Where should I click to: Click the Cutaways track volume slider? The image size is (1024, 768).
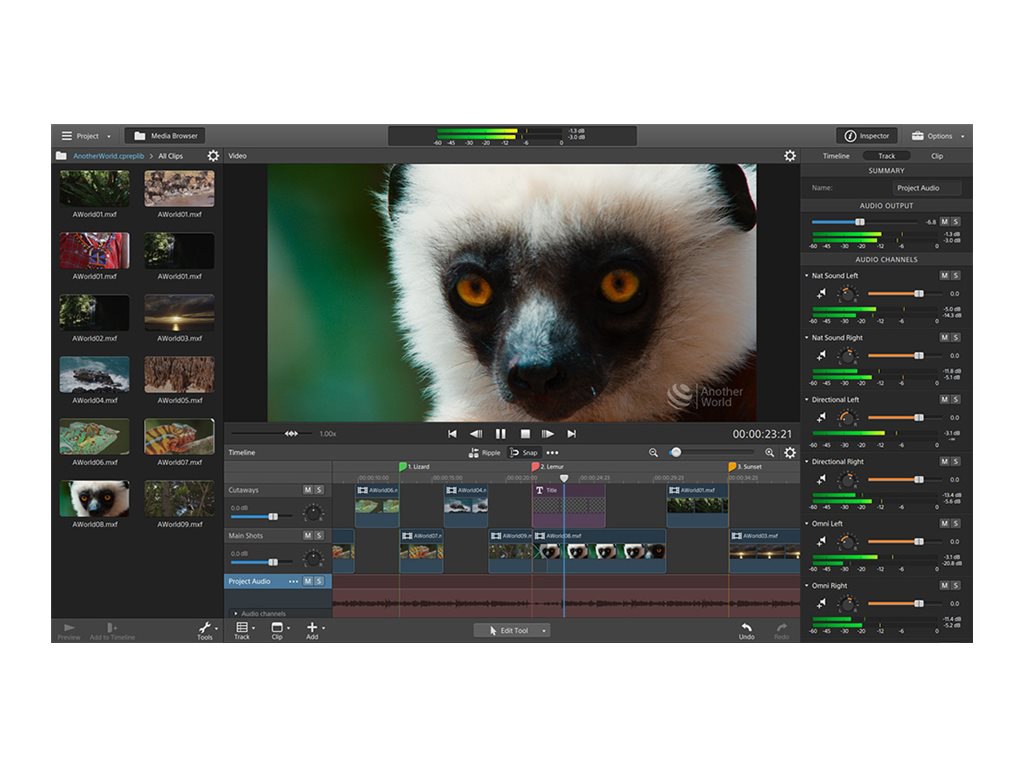273,516
